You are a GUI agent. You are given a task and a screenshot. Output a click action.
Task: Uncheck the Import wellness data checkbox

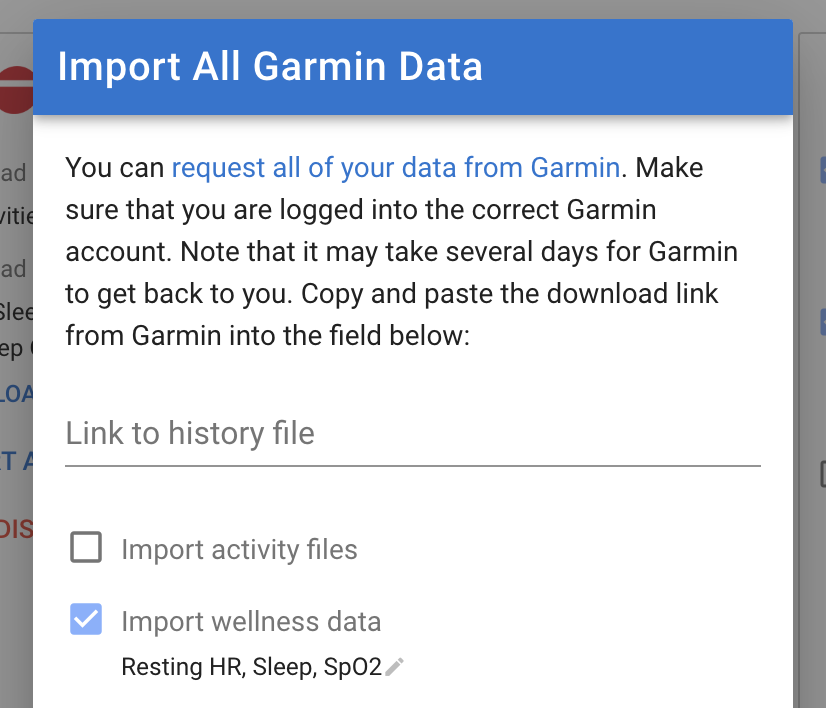[x=86, y=619]
